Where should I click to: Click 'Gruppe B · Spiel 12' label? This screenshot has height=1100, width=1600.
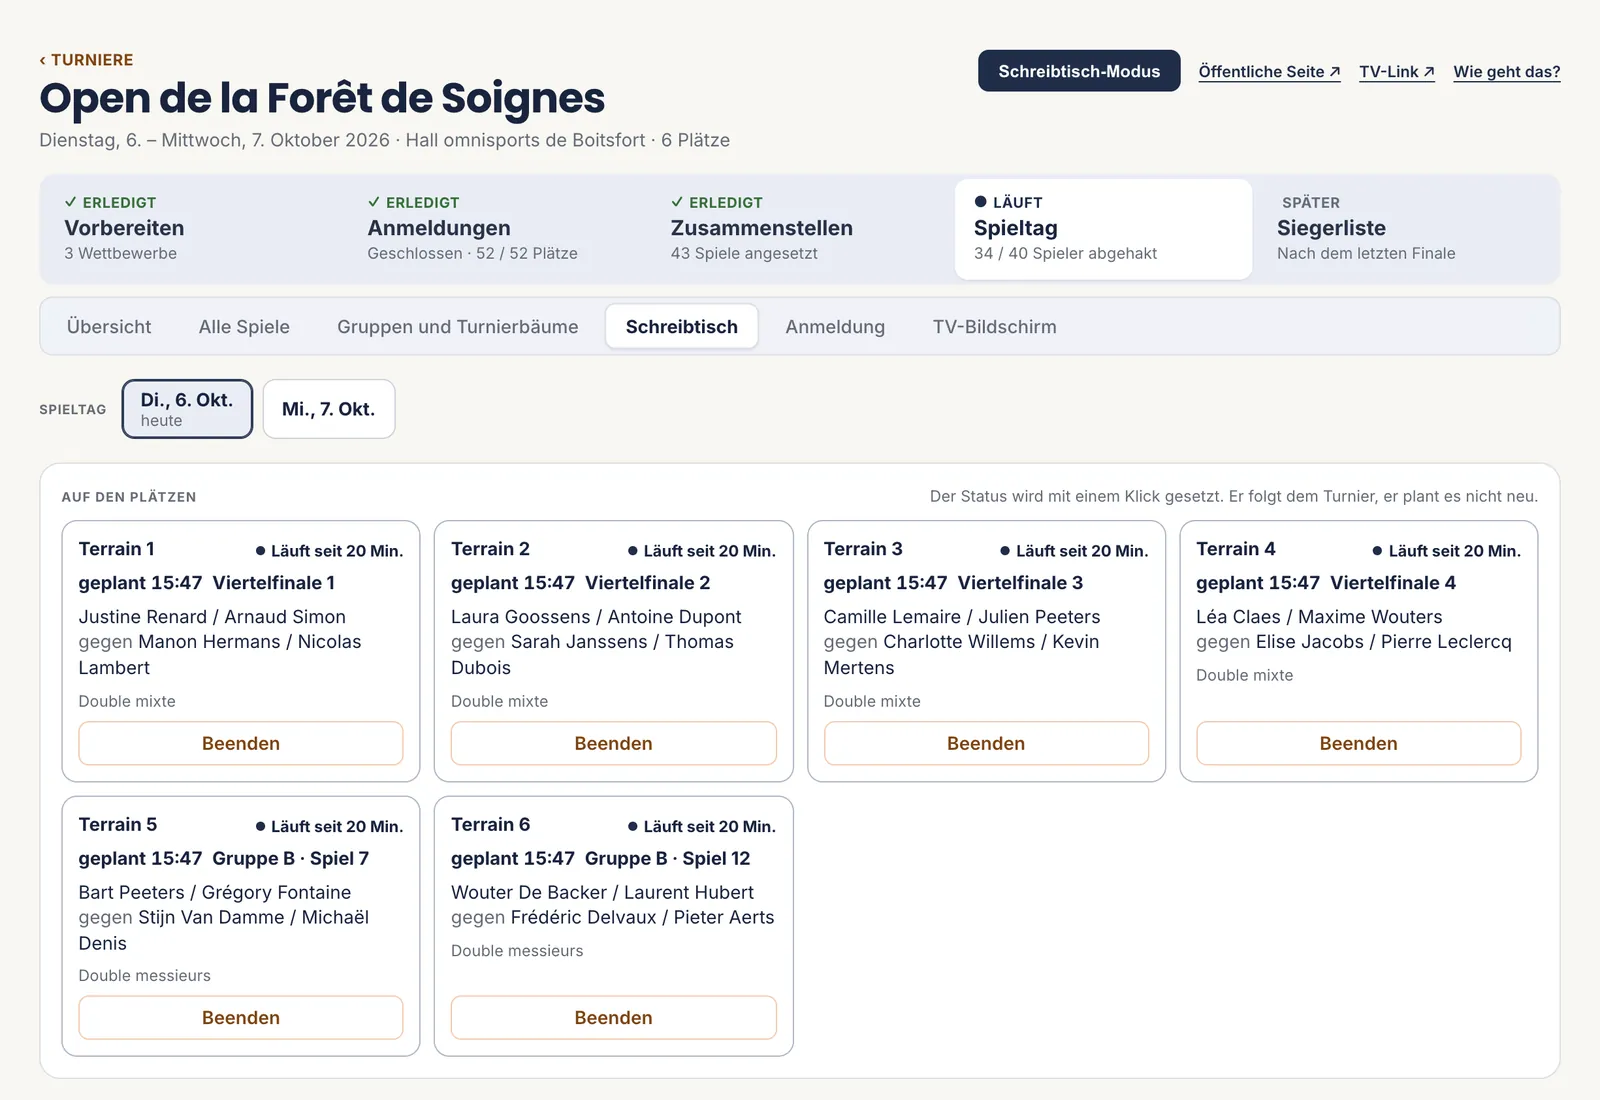coord(668,858)
